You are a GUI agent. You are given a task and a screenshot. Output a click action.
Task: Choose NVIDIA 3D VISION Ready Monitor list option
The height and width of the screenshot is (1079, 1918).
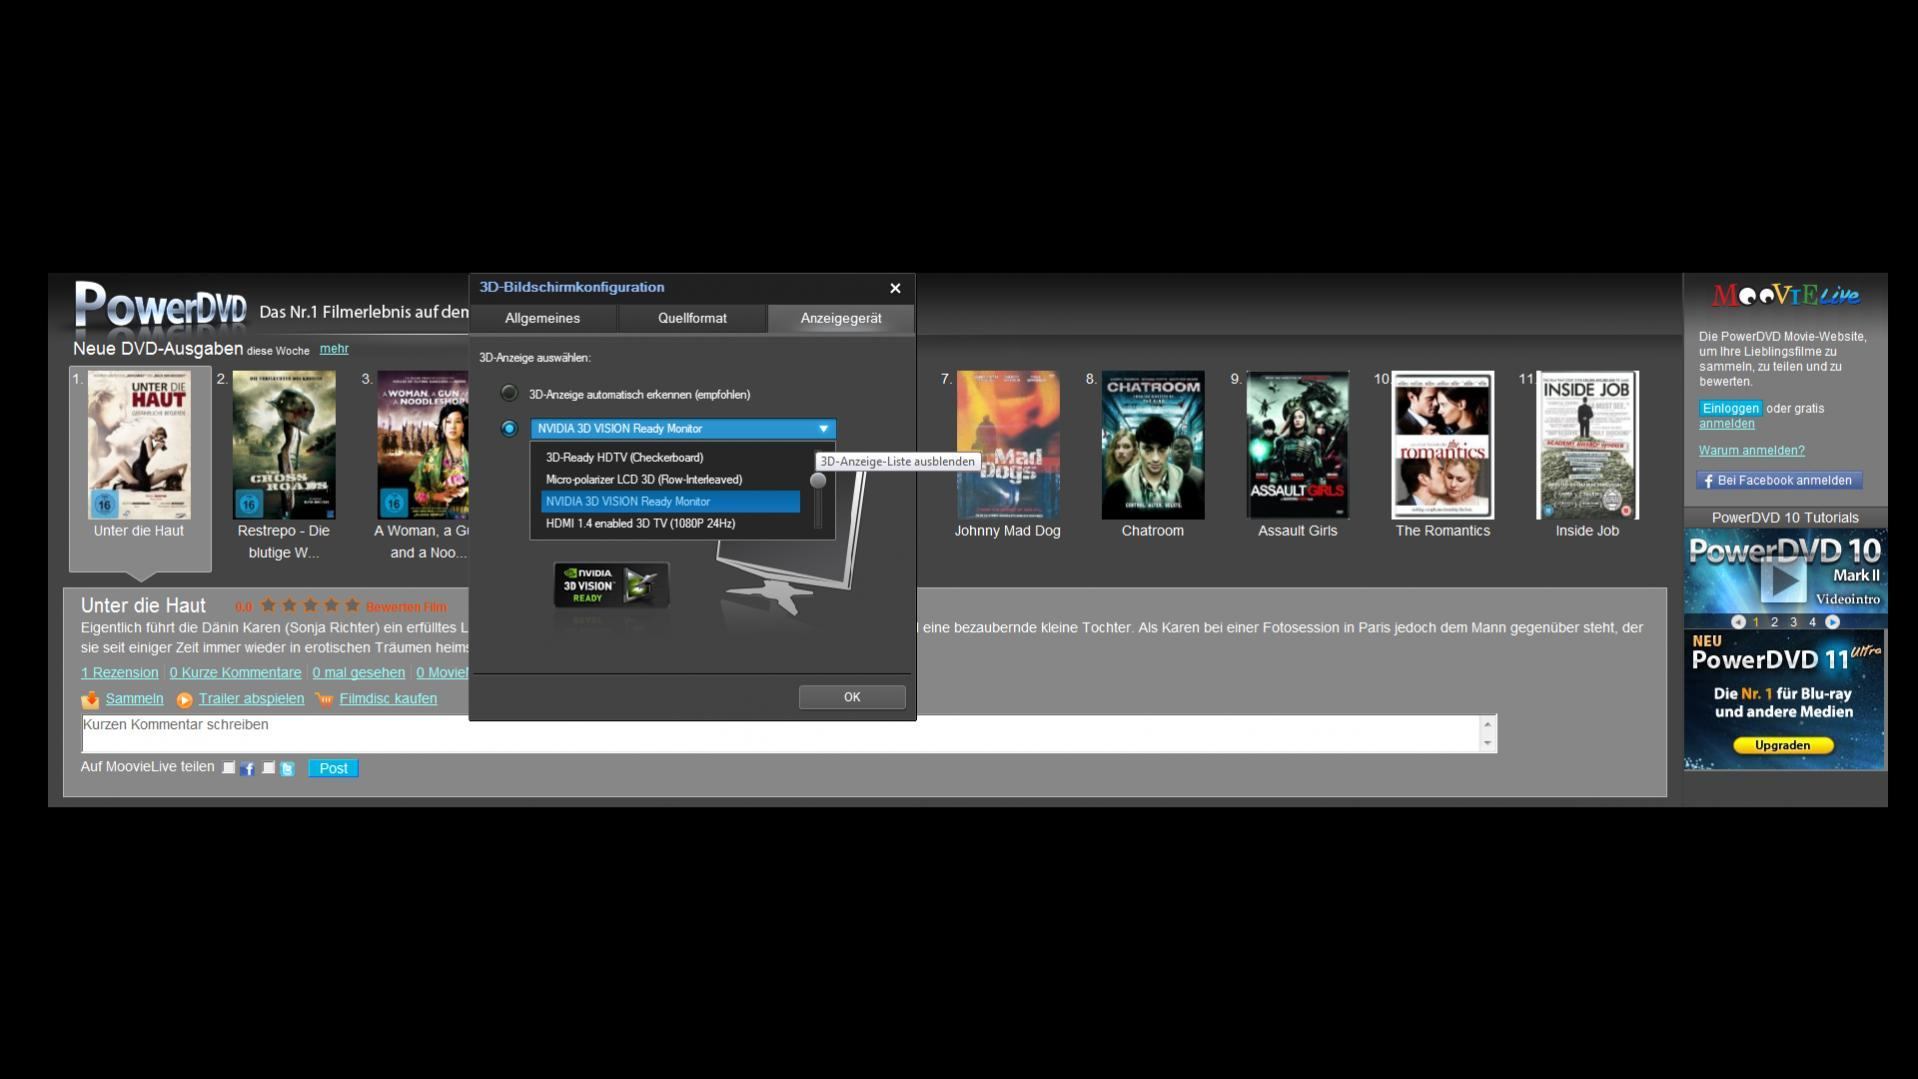click(670, 501)
